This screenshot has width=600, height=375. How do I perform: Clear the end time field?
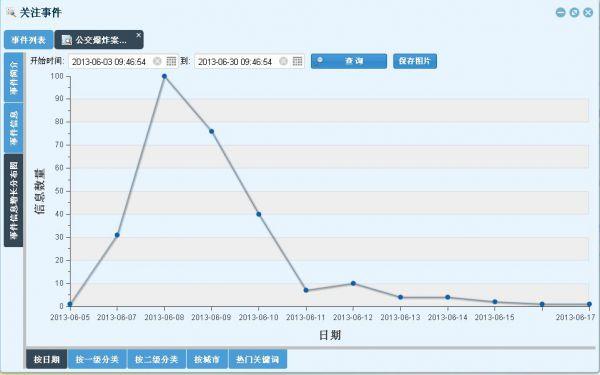click(x=283, y=61)
